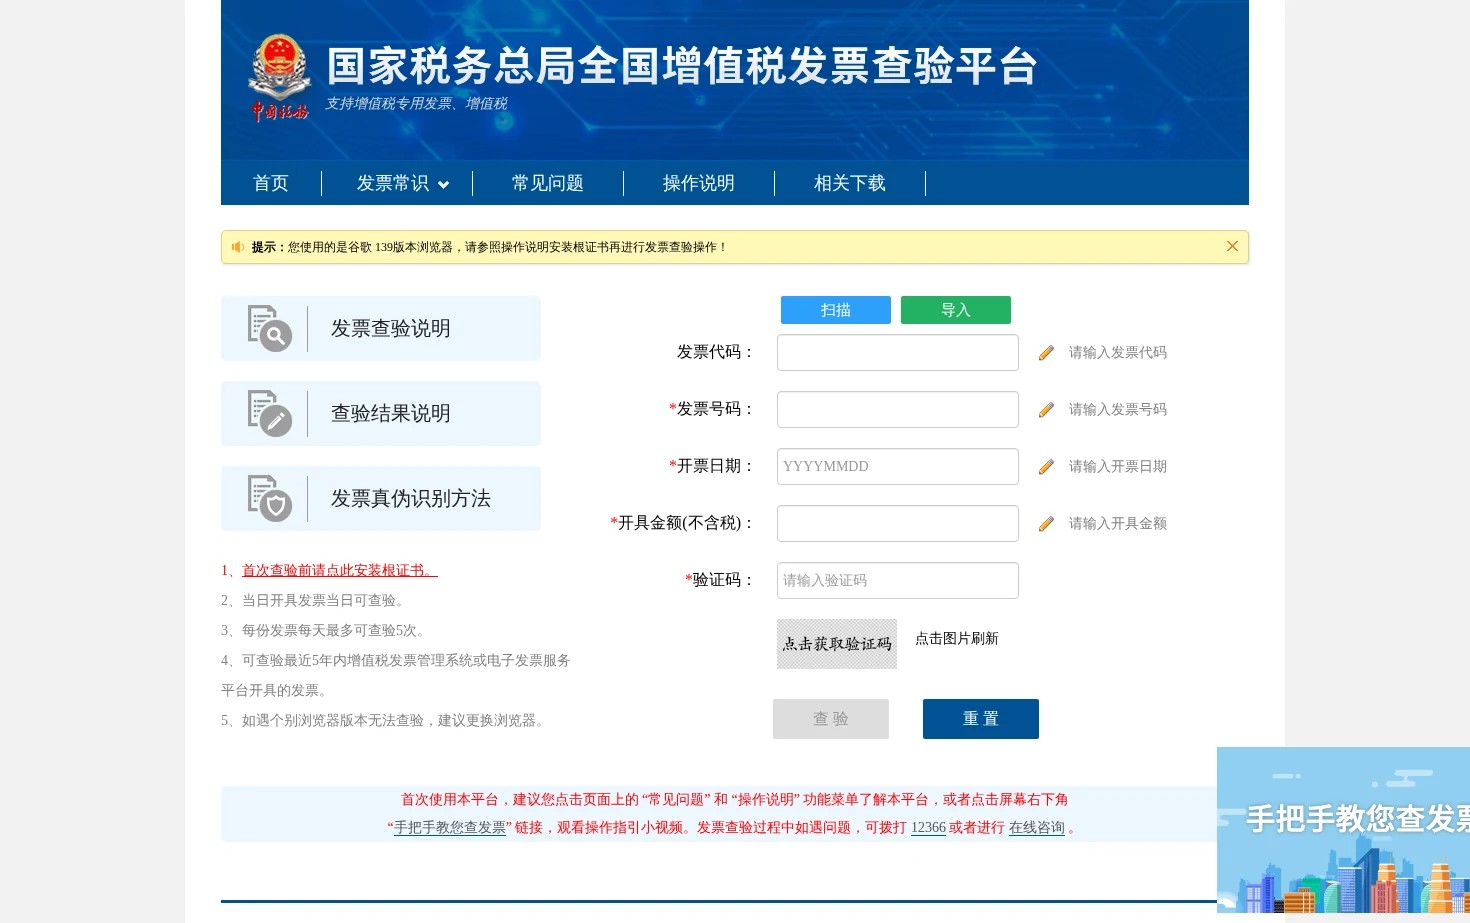Click the 请输入发票代码 hint text
1470x923 pixels.
pos(1118,353)
